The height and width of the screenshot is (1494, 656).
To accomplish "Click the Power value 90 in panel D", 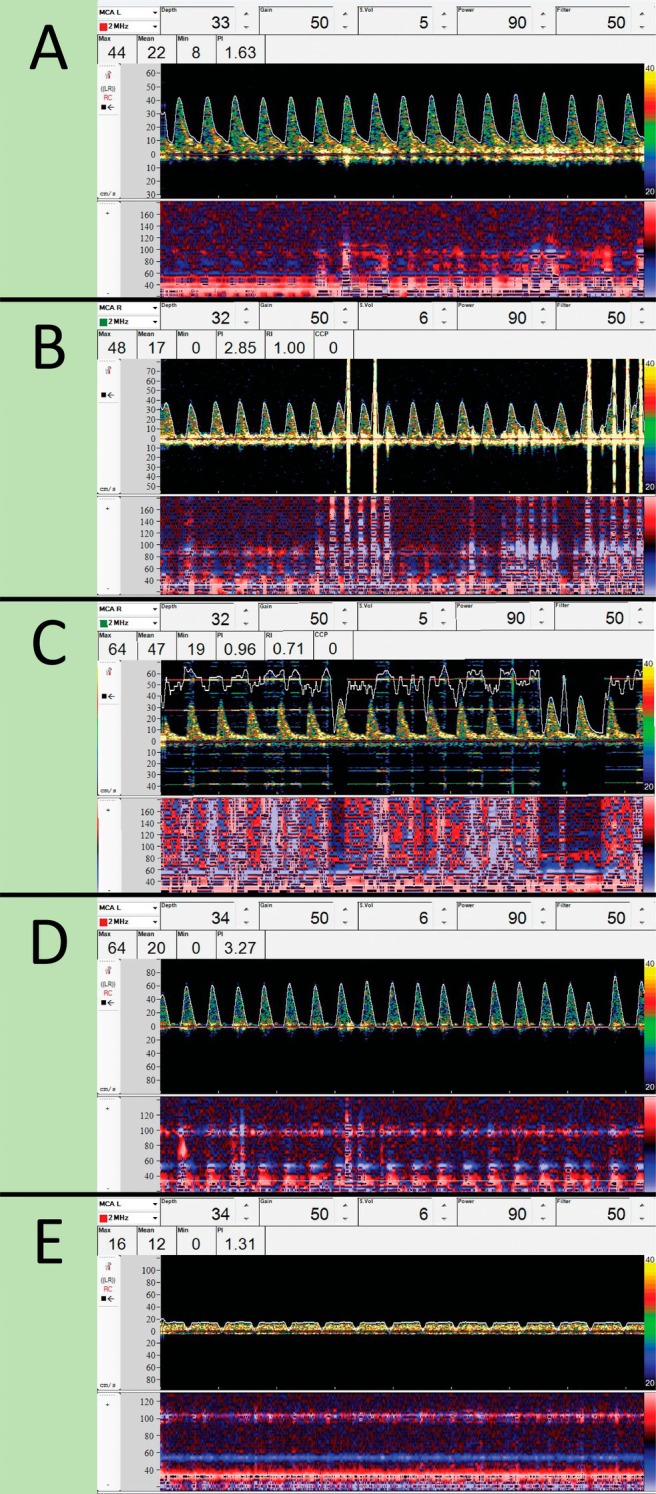I will pos(515,917).
